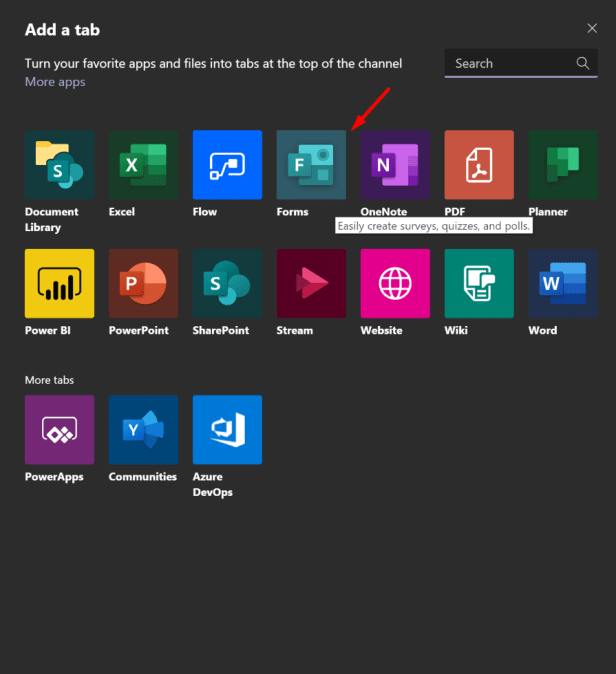
Task: Choose the Flow app icon
Action: 227,165
